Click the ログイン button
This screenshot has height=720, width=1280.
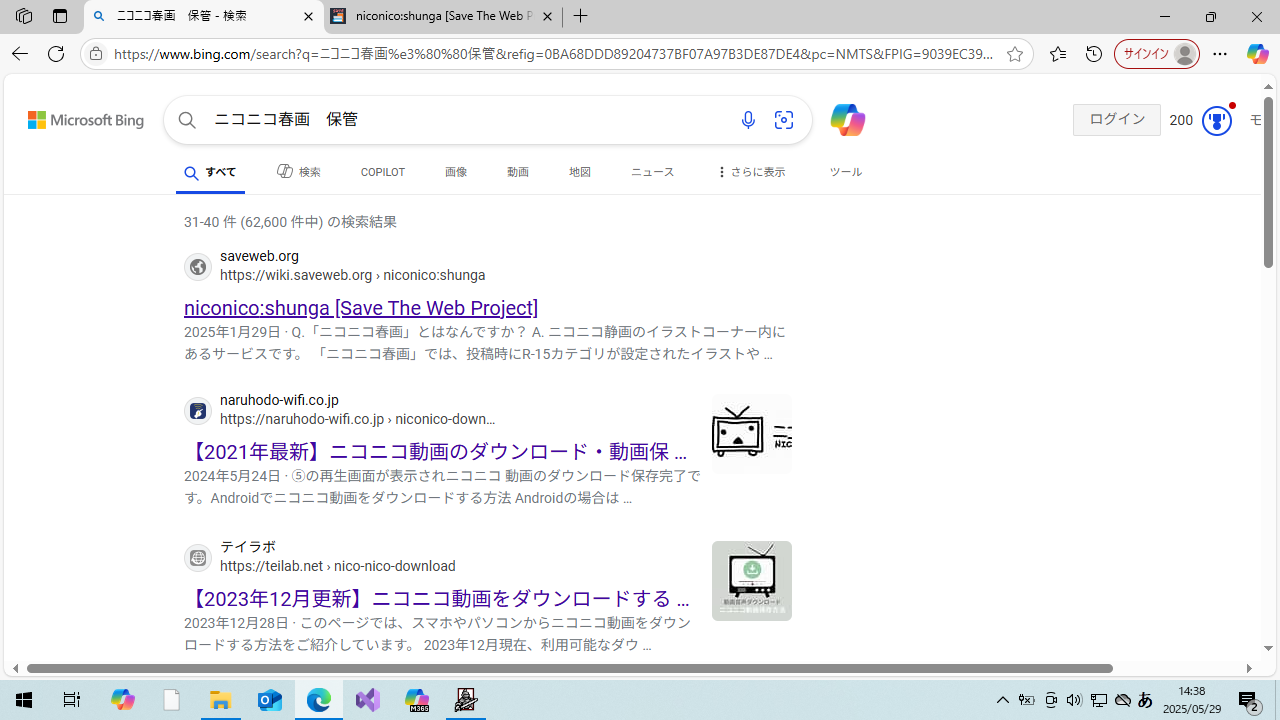(1116, 119)
